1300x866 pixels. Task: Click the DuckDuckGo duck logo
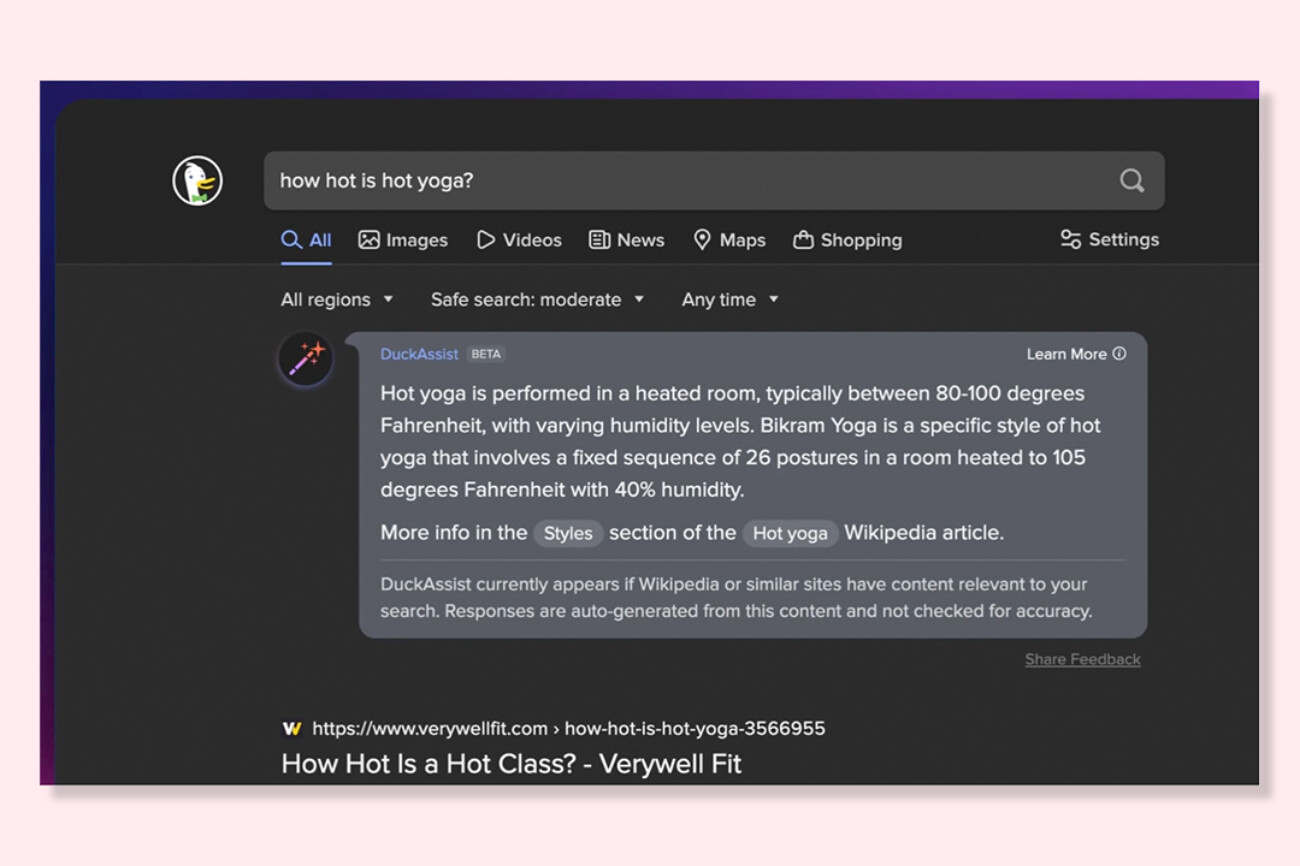[x=197, y=181]
